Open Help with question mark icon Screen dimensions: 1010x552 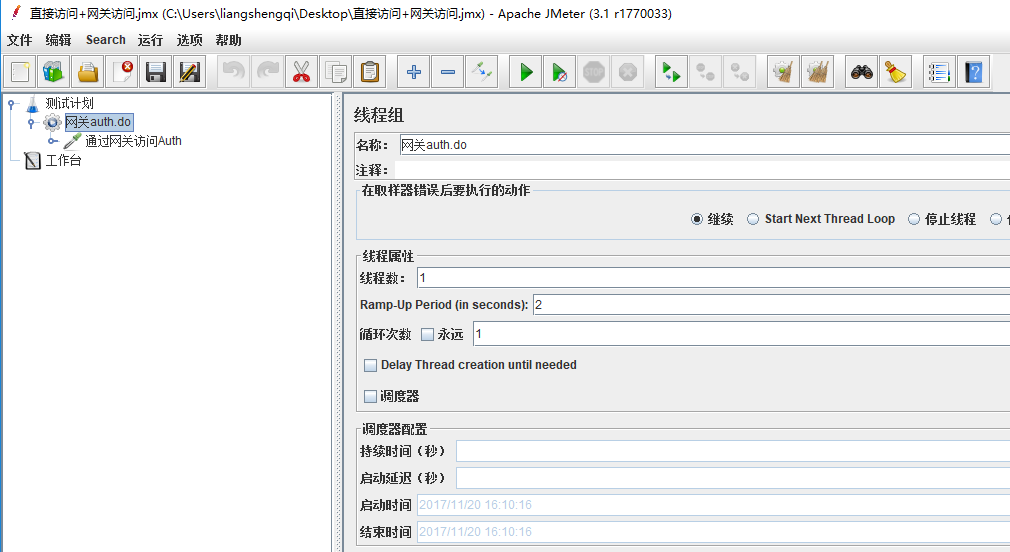pos(973,71)
